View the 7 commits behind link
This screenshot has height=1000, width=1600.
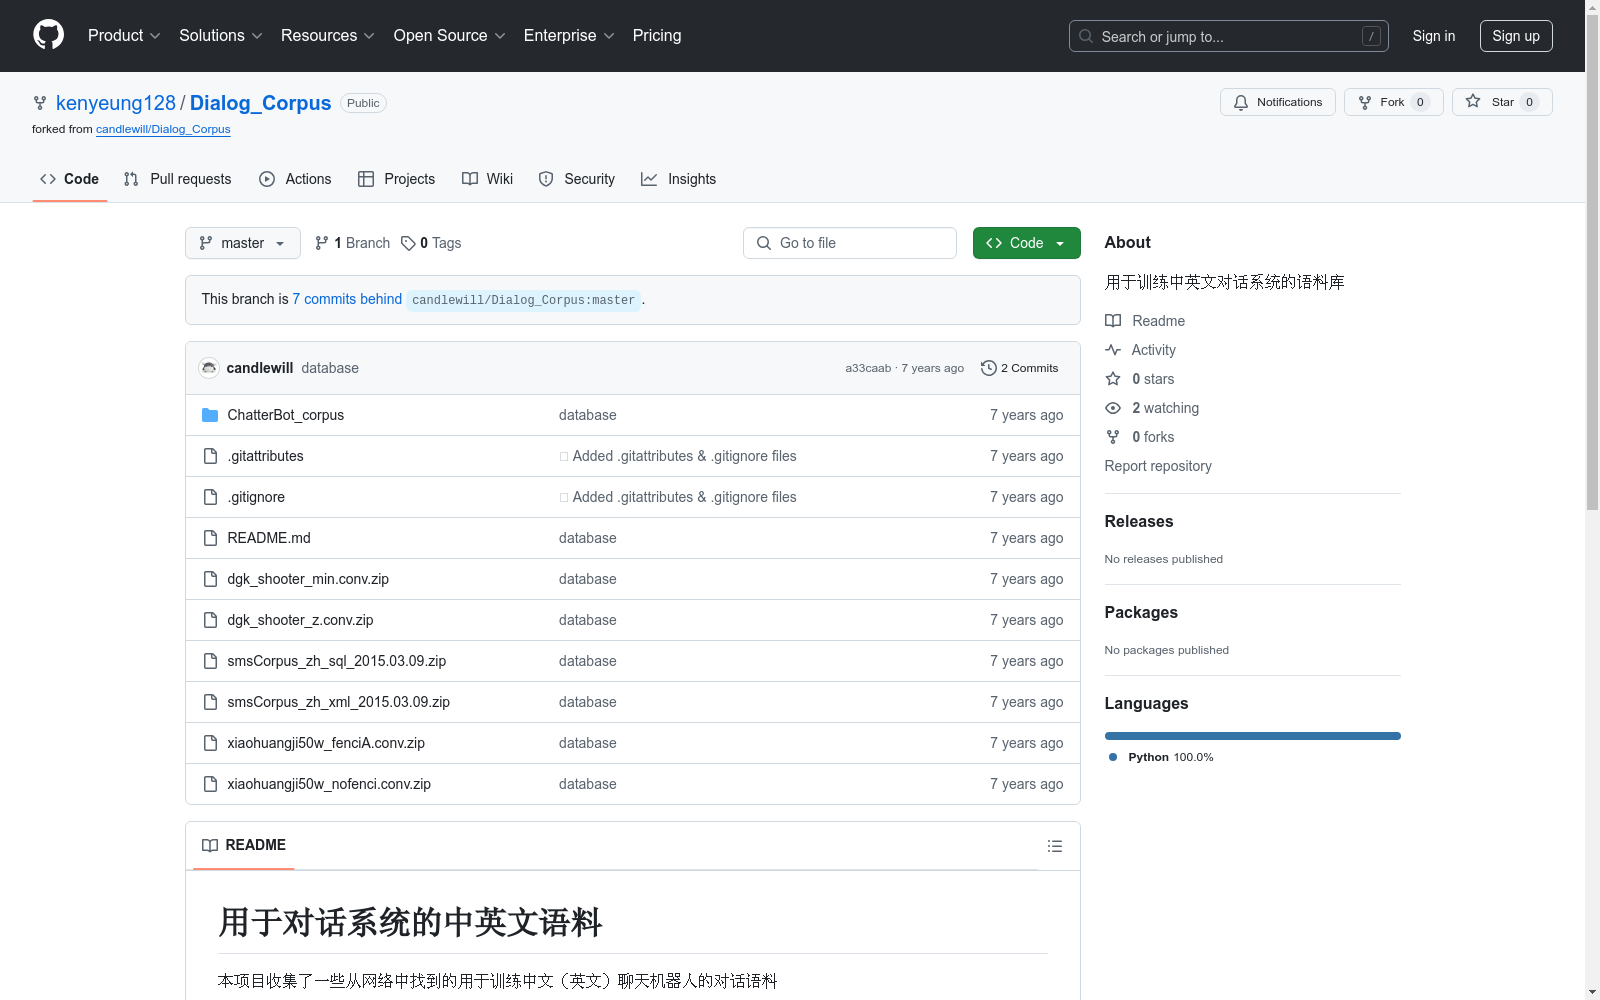347,299
